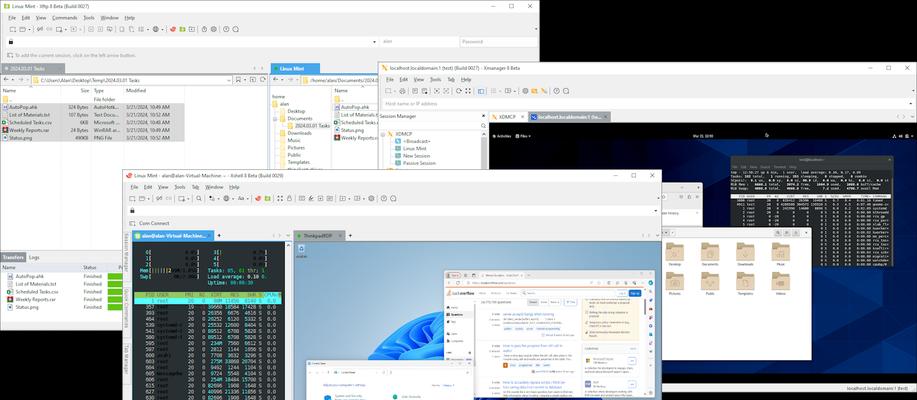
Task: Open the bookmark dropdown arrow in Xftp local panel
Action: point(246,80)
